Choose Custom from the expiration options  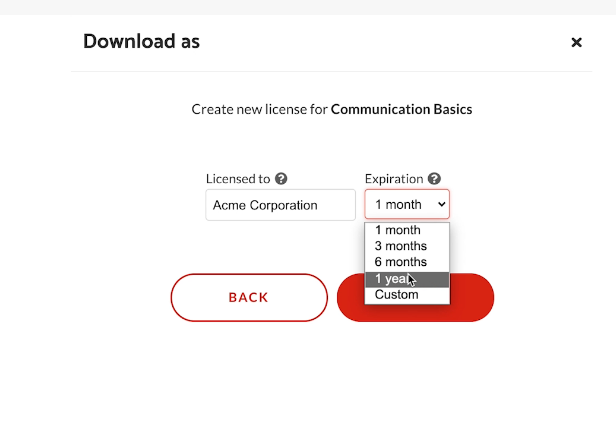pyautogui.click(x=397, y=295)
